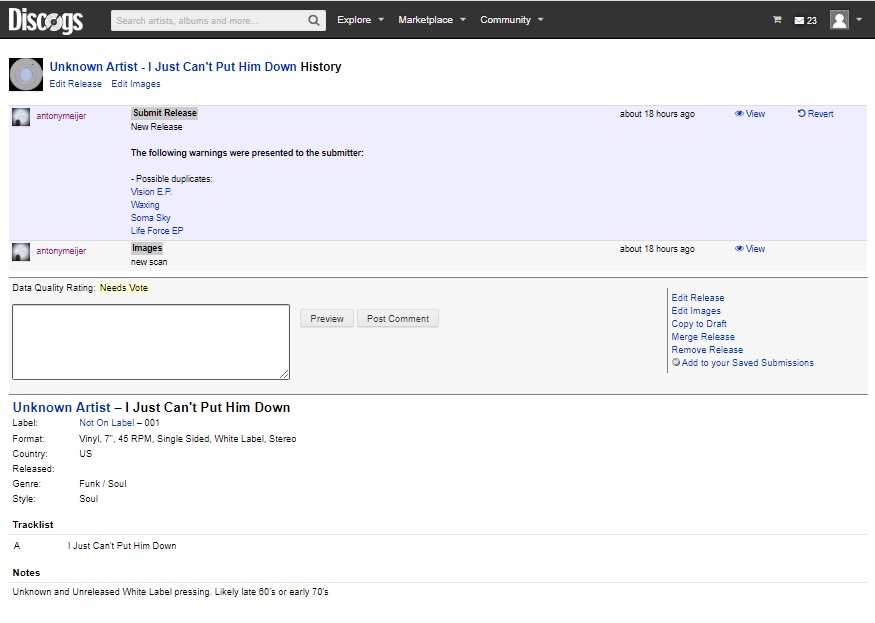Click the 'new scan' comment text
The width and height of the screenshot is (875, 623).
(x=149, y=262)
